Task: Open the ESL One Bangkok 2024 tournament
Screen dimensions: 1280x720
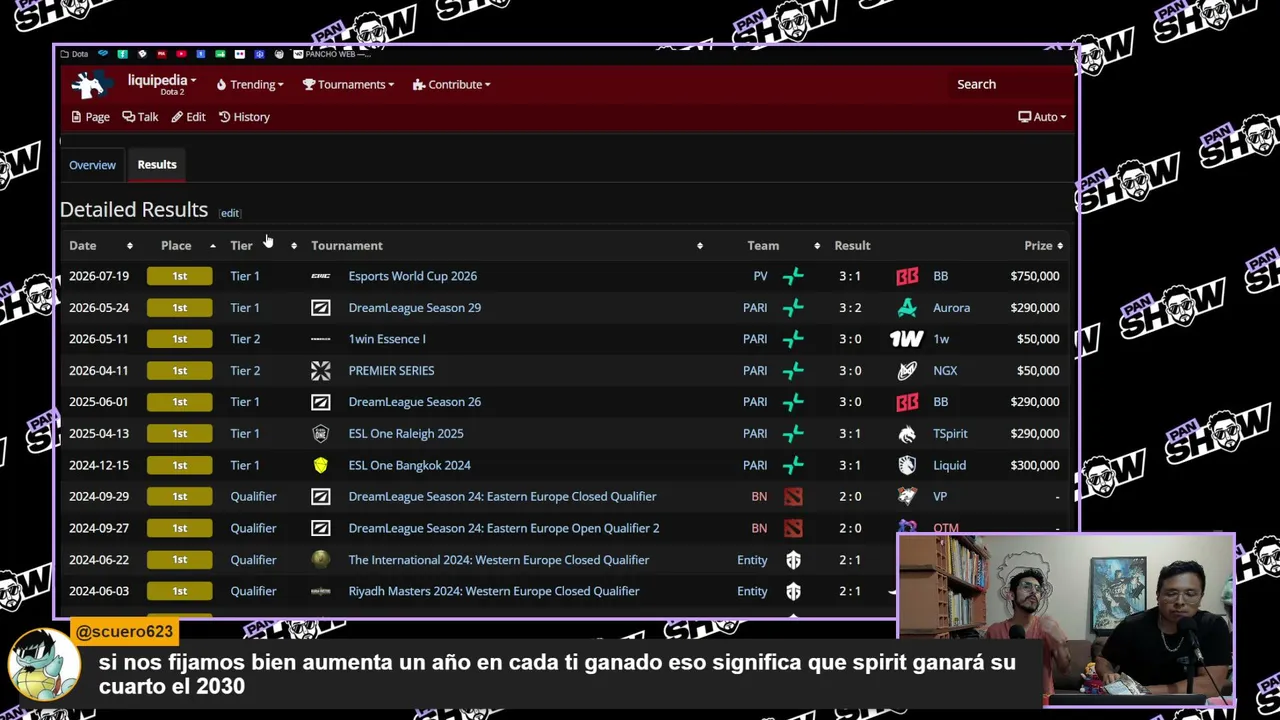Action: click(409, 465)
